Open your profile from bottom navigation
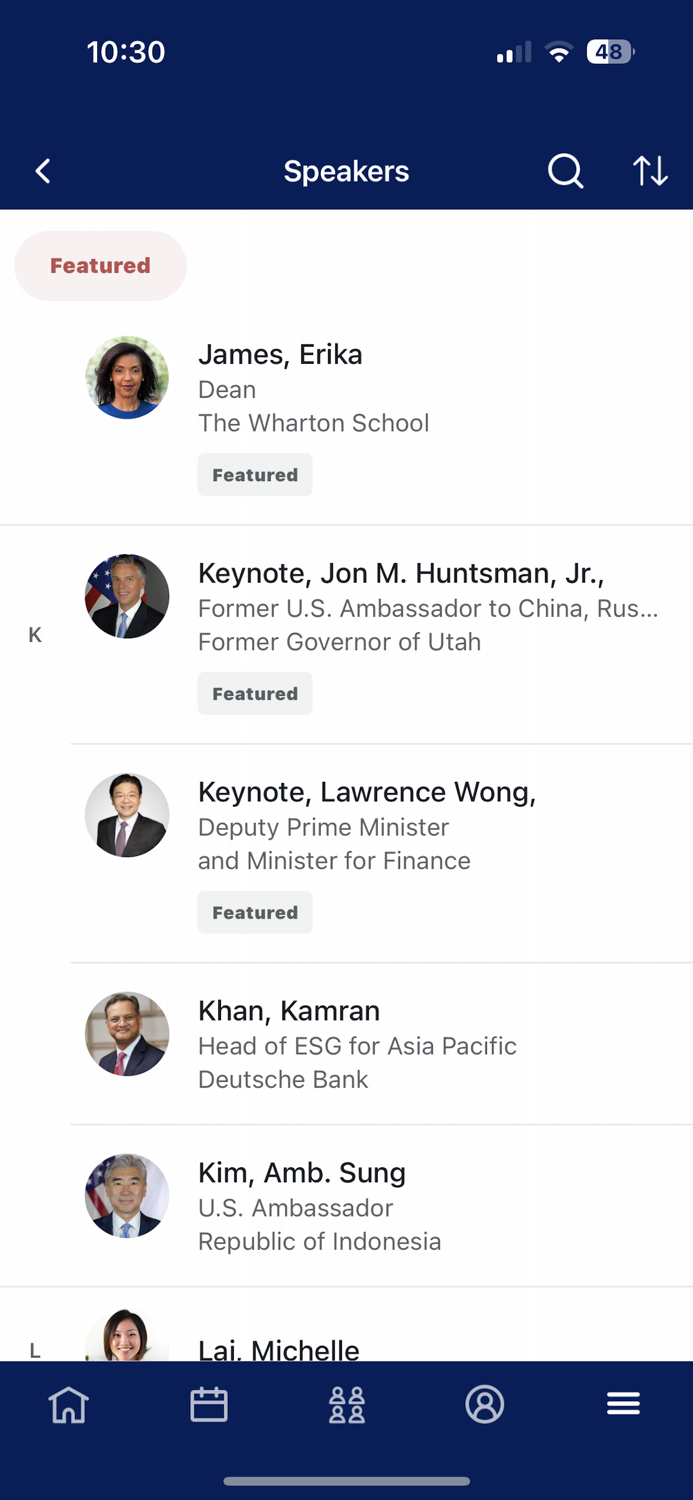This screenshot has width=693, height=1500. click(485, 1404)
